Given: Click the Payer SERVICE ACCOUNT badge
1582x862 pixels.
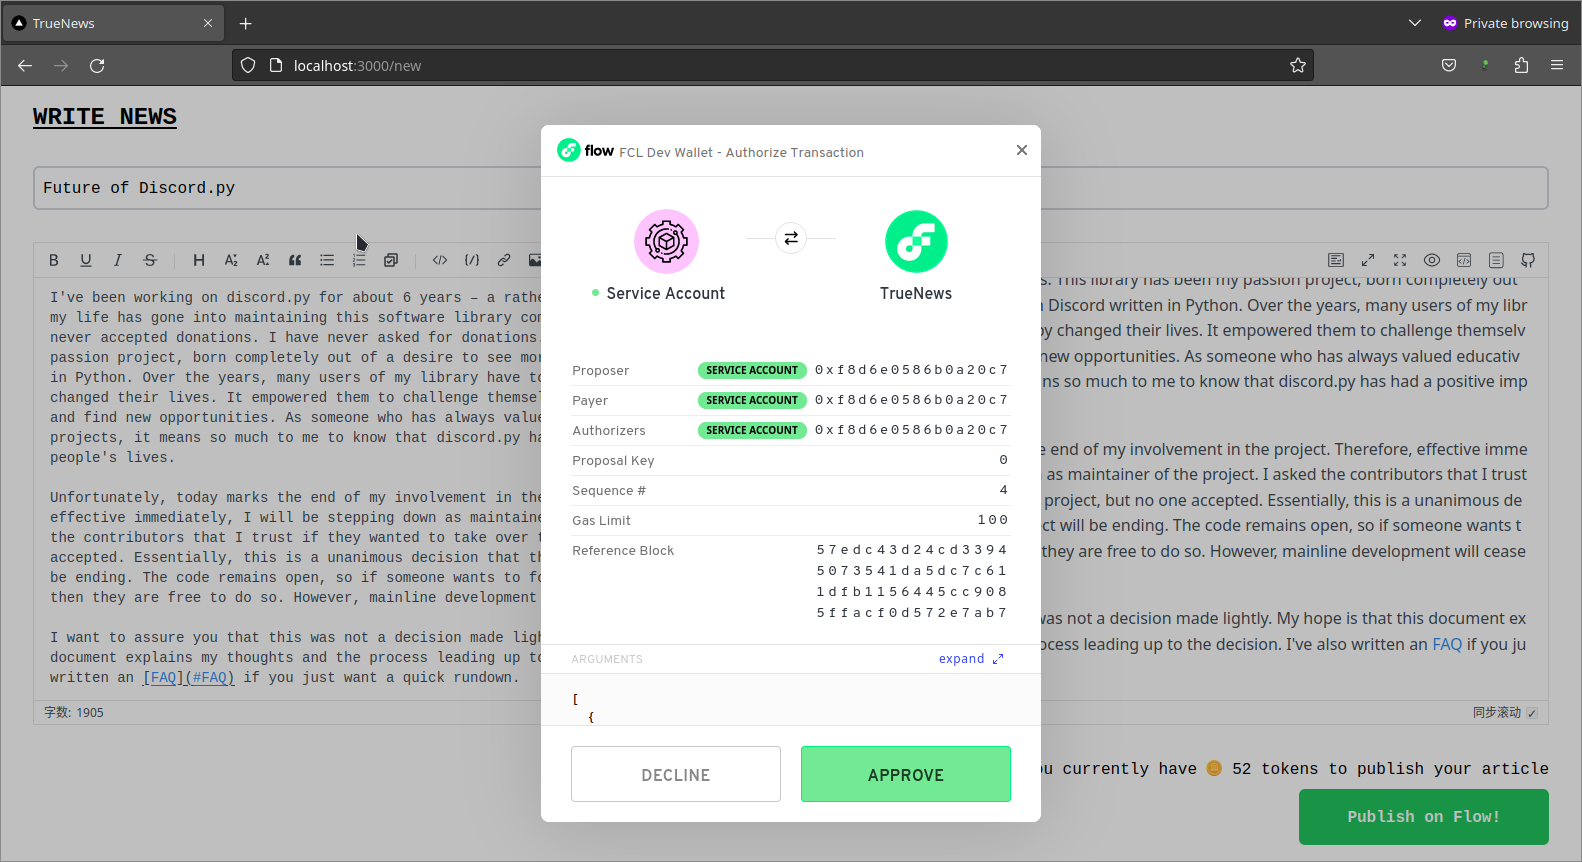Looking at the screenshot, I should 752,400.
